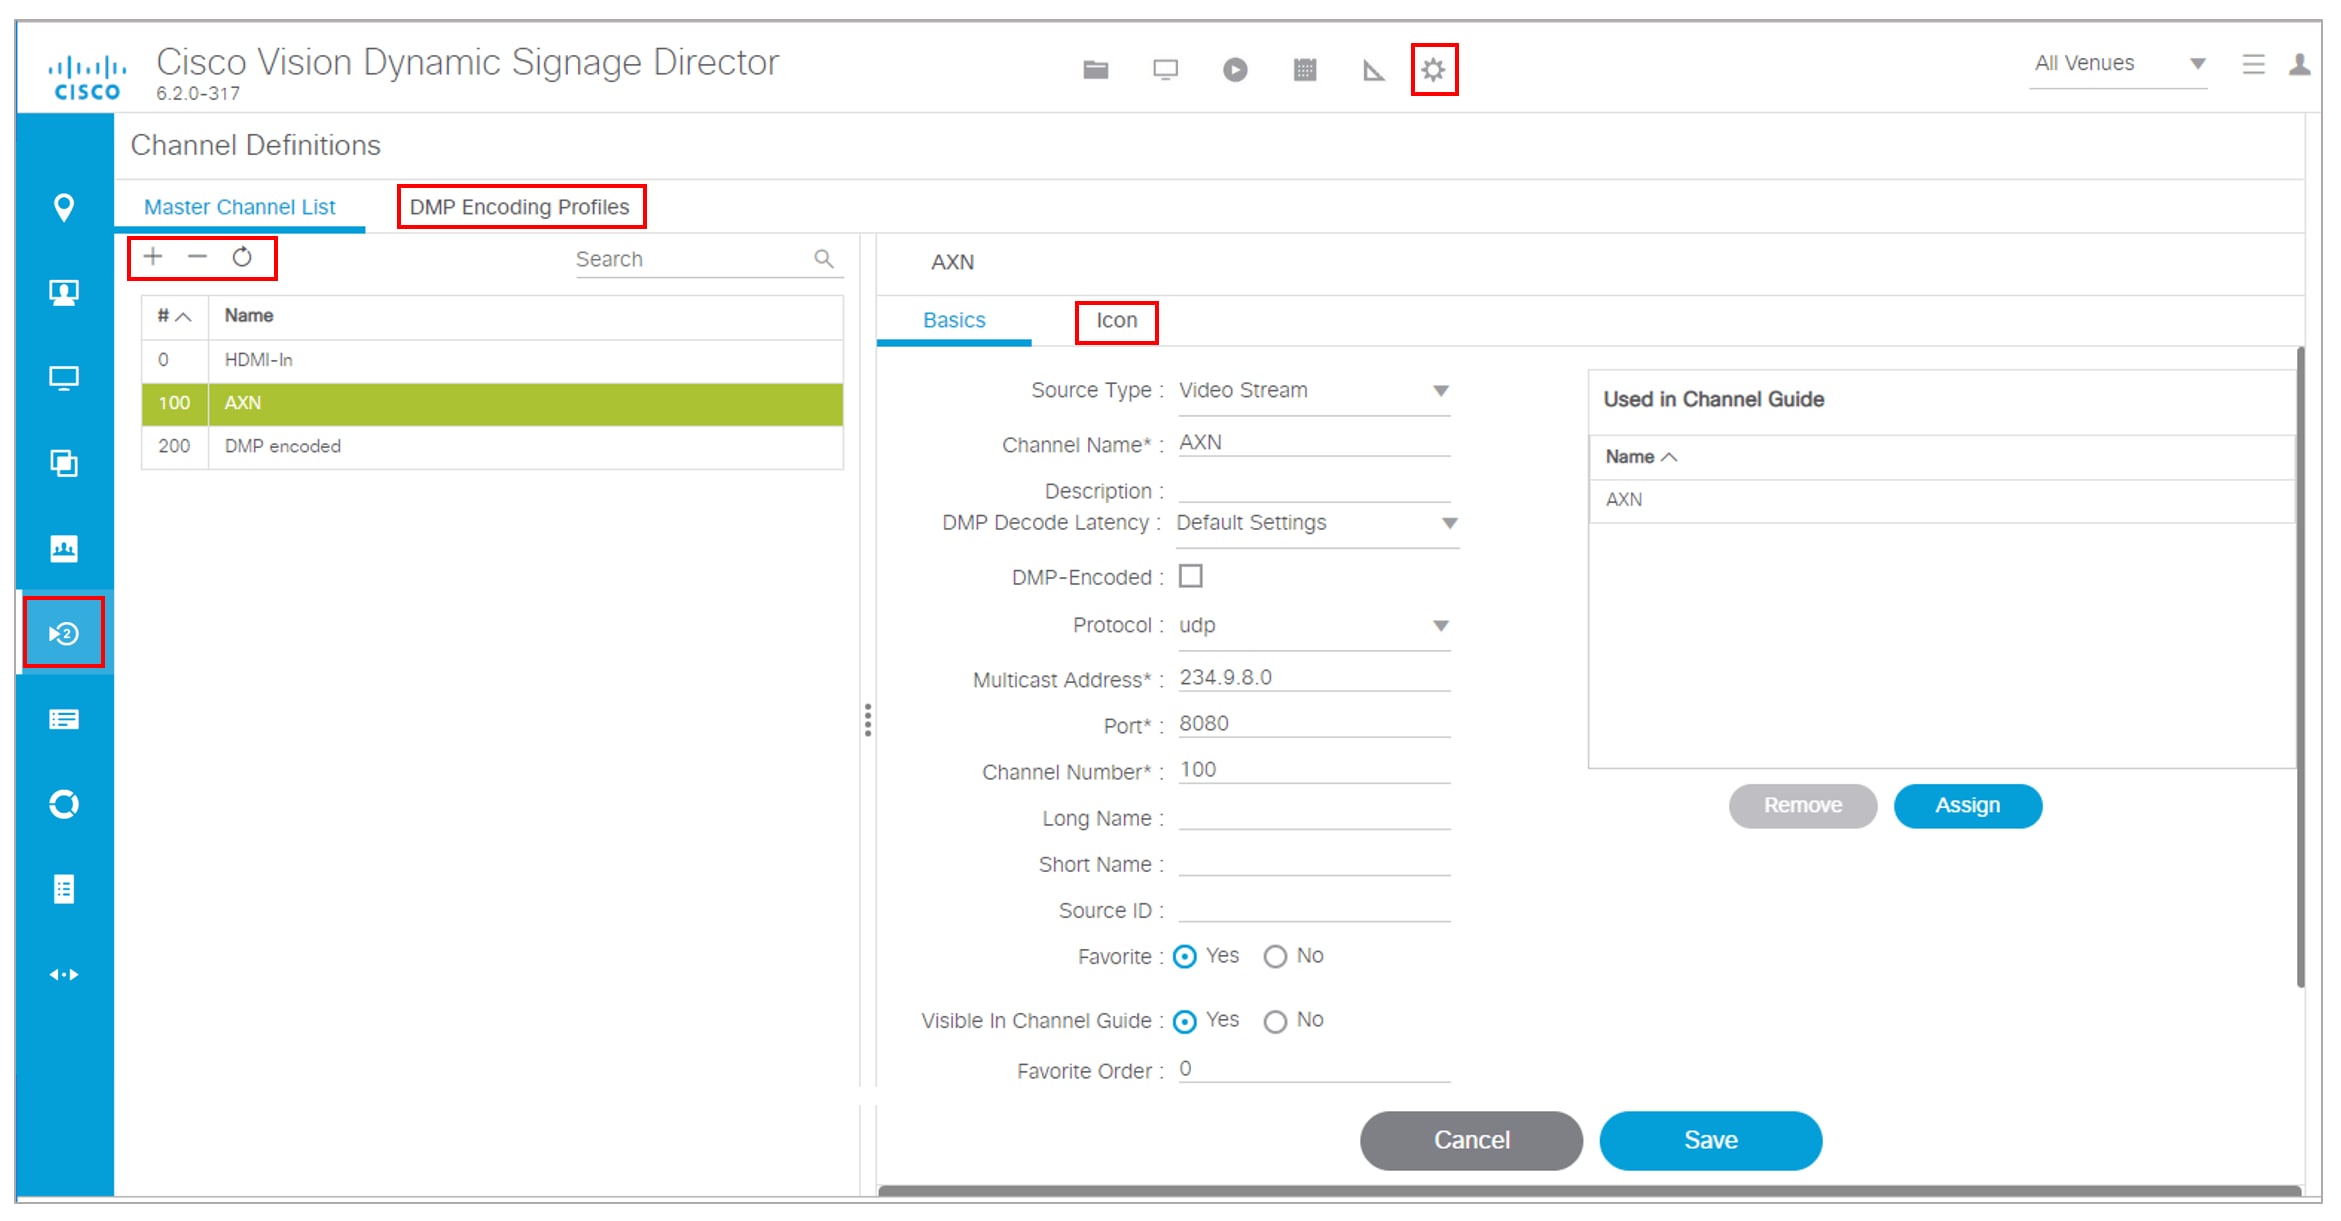The width and height of the screenshot is (2341, 1221).
Task: Click the Port input field
Action: click(1314, 724)
